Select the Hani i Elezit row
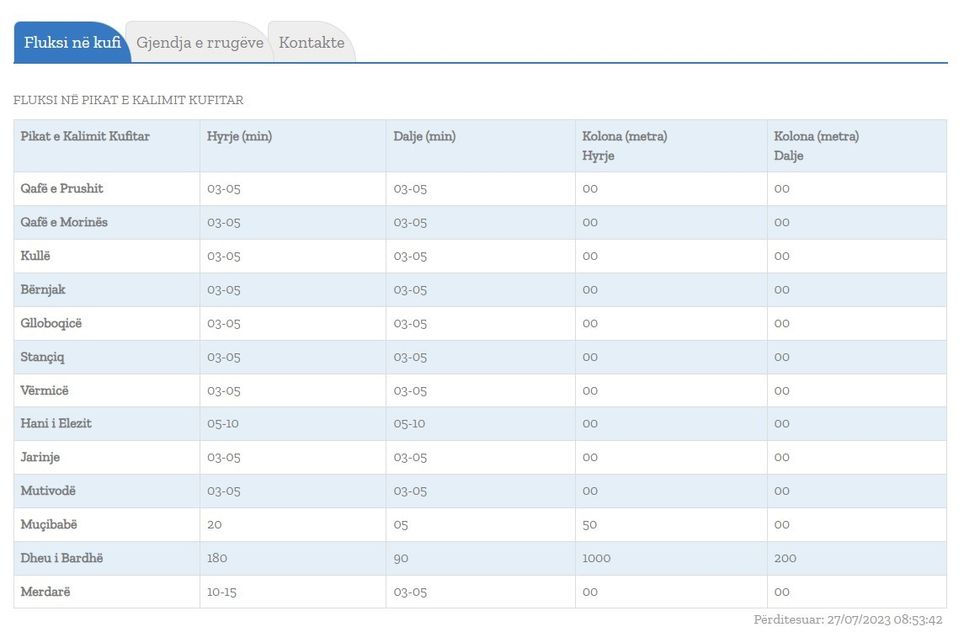The image size is (980, 636). [x=56, y=424]
